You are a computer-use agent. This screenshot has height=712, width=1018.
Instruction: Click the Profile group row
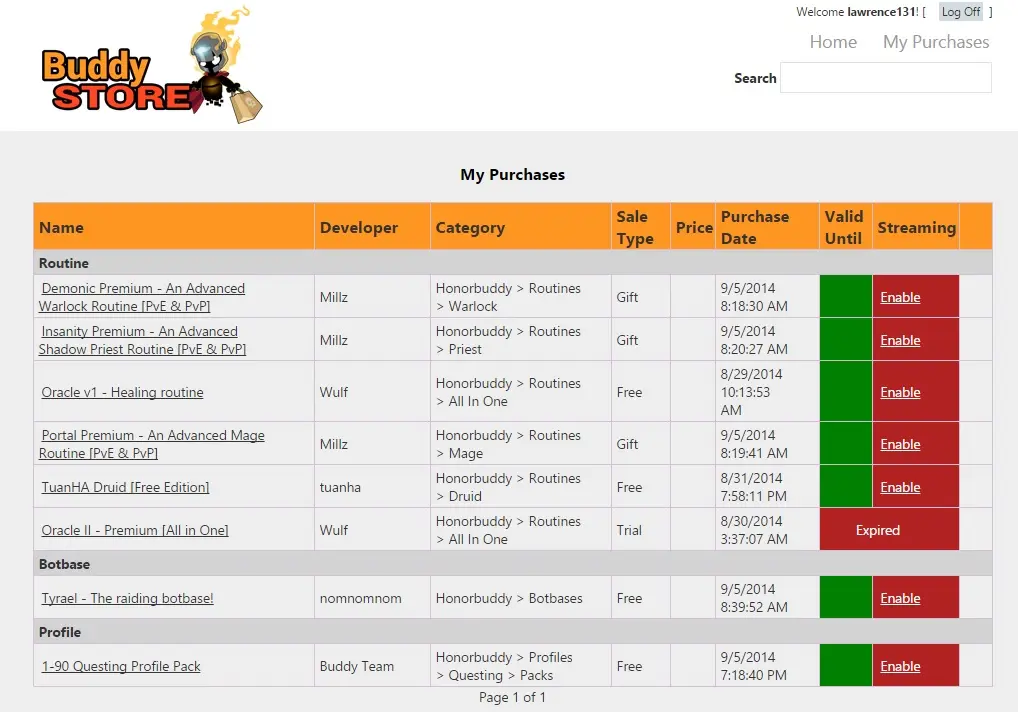(513, 632)
